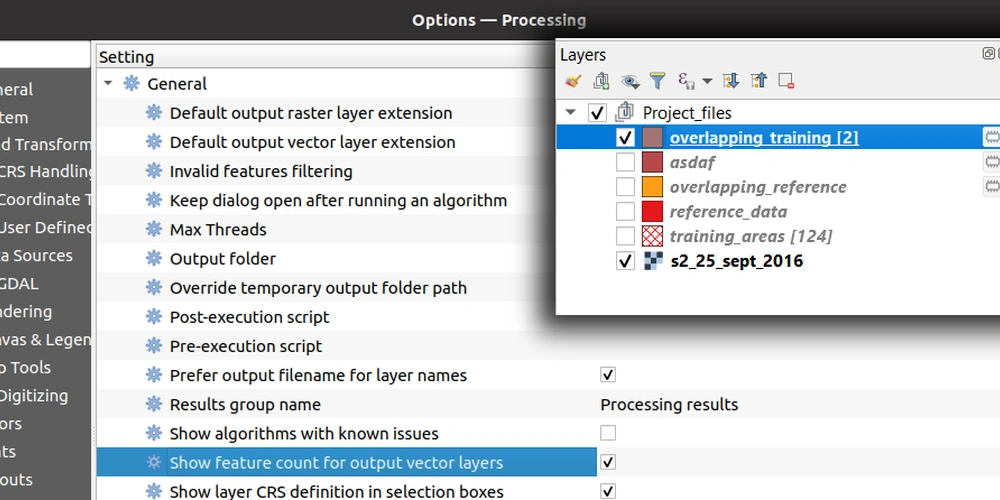Enable asdaf layer checkbox
This screenshot has width=1000, height=500.
tap(625, 163)
